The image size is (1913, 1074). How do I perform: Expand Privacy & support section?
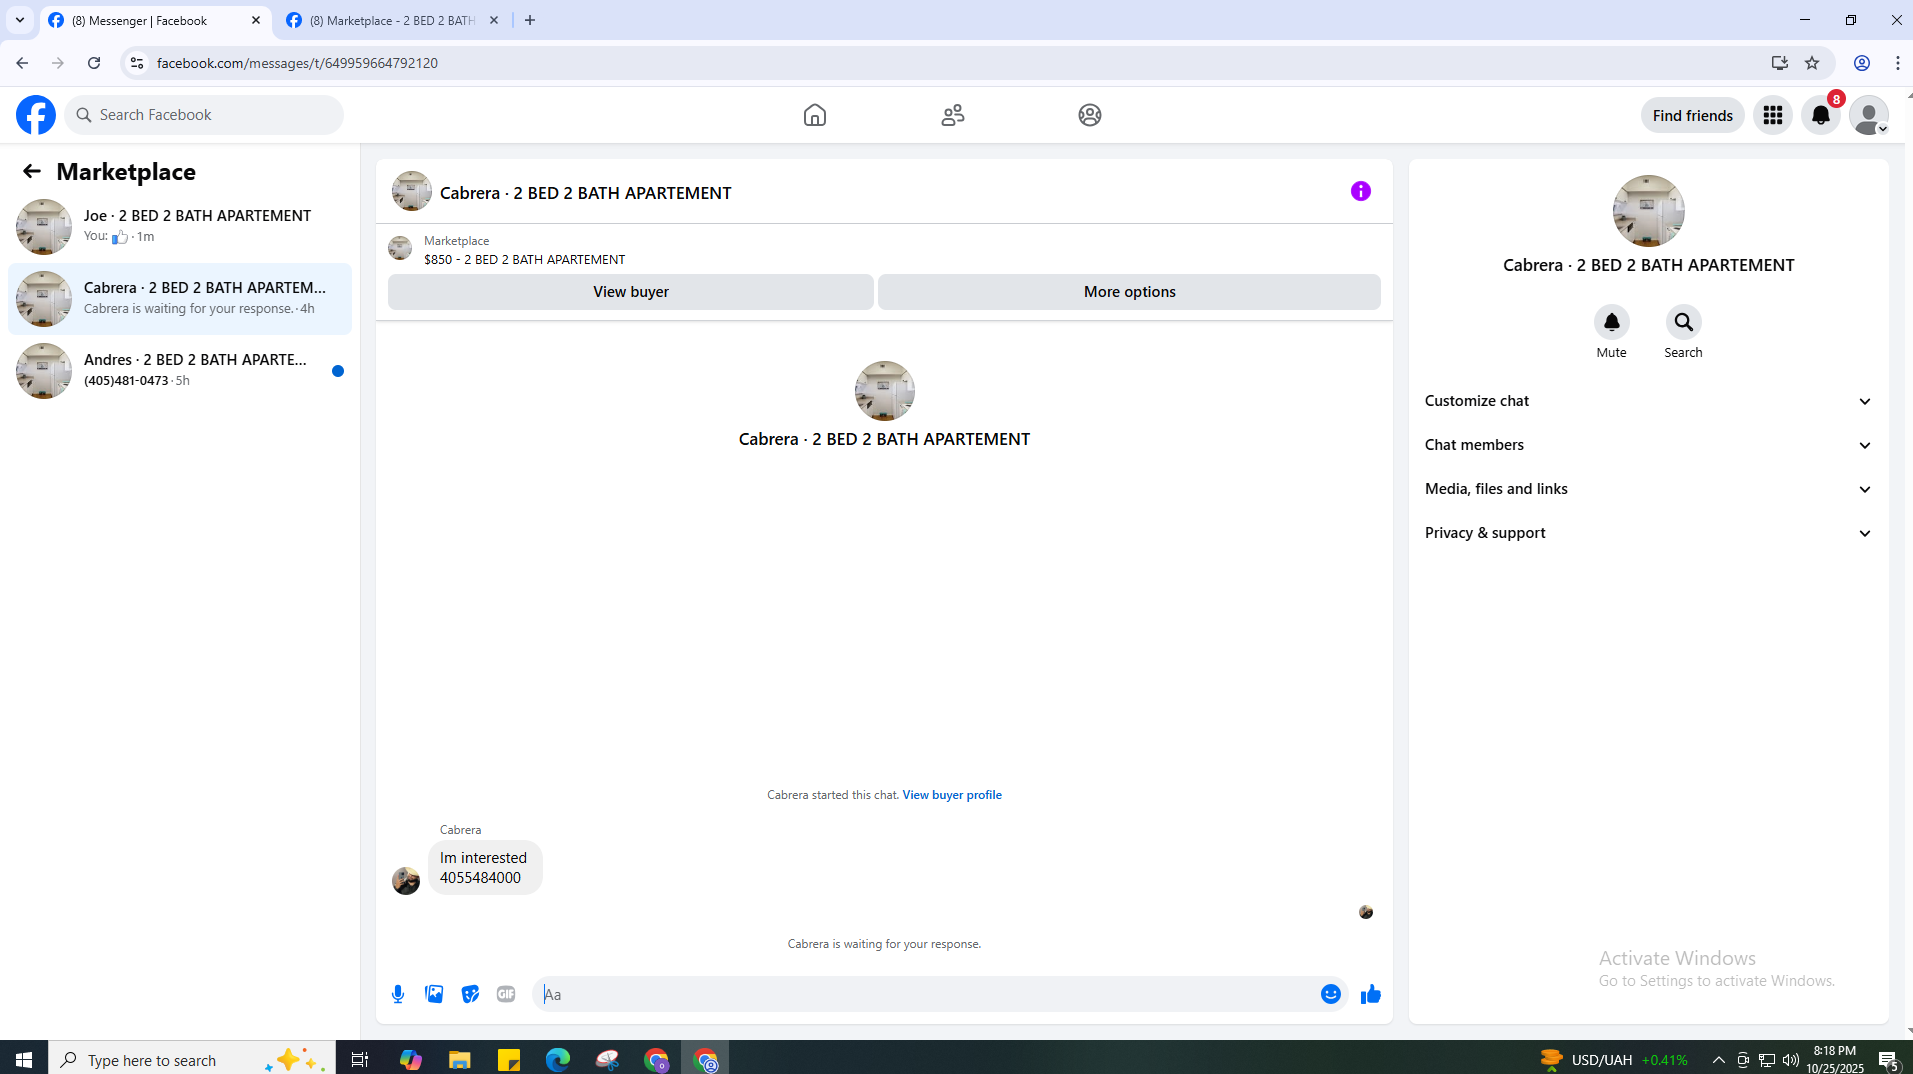click(x=1648, y=533)
